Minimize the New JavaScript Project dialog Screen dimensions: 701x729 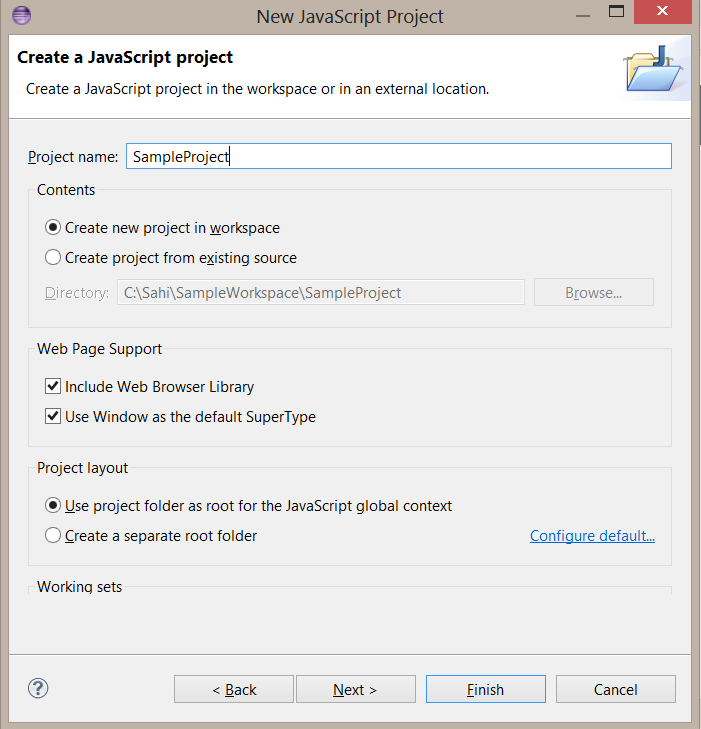[582, 14]
